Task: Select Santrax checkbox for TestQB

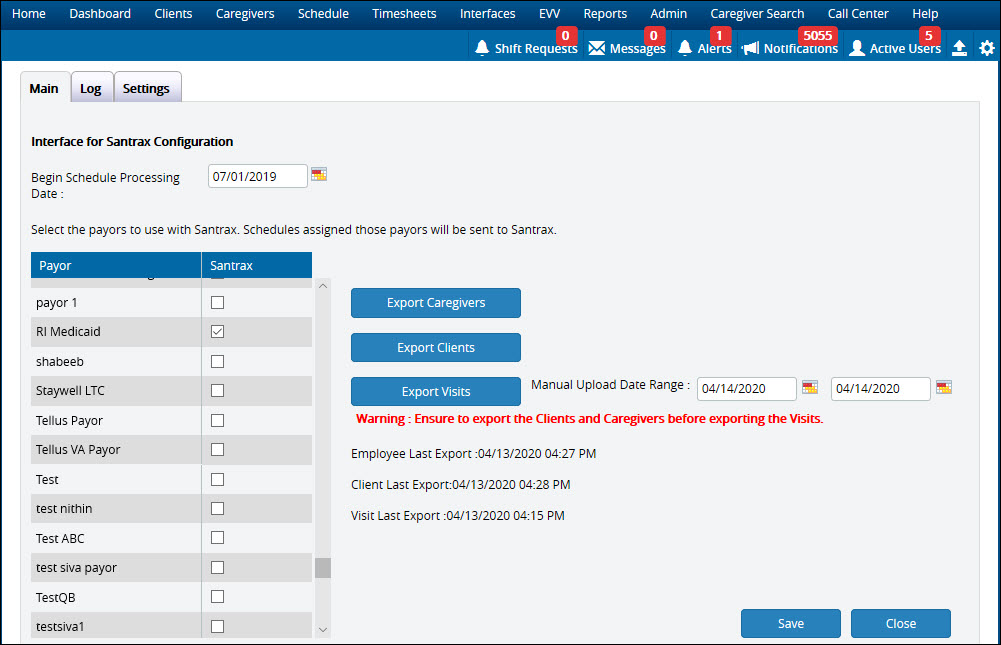Action: click(218, 596)
